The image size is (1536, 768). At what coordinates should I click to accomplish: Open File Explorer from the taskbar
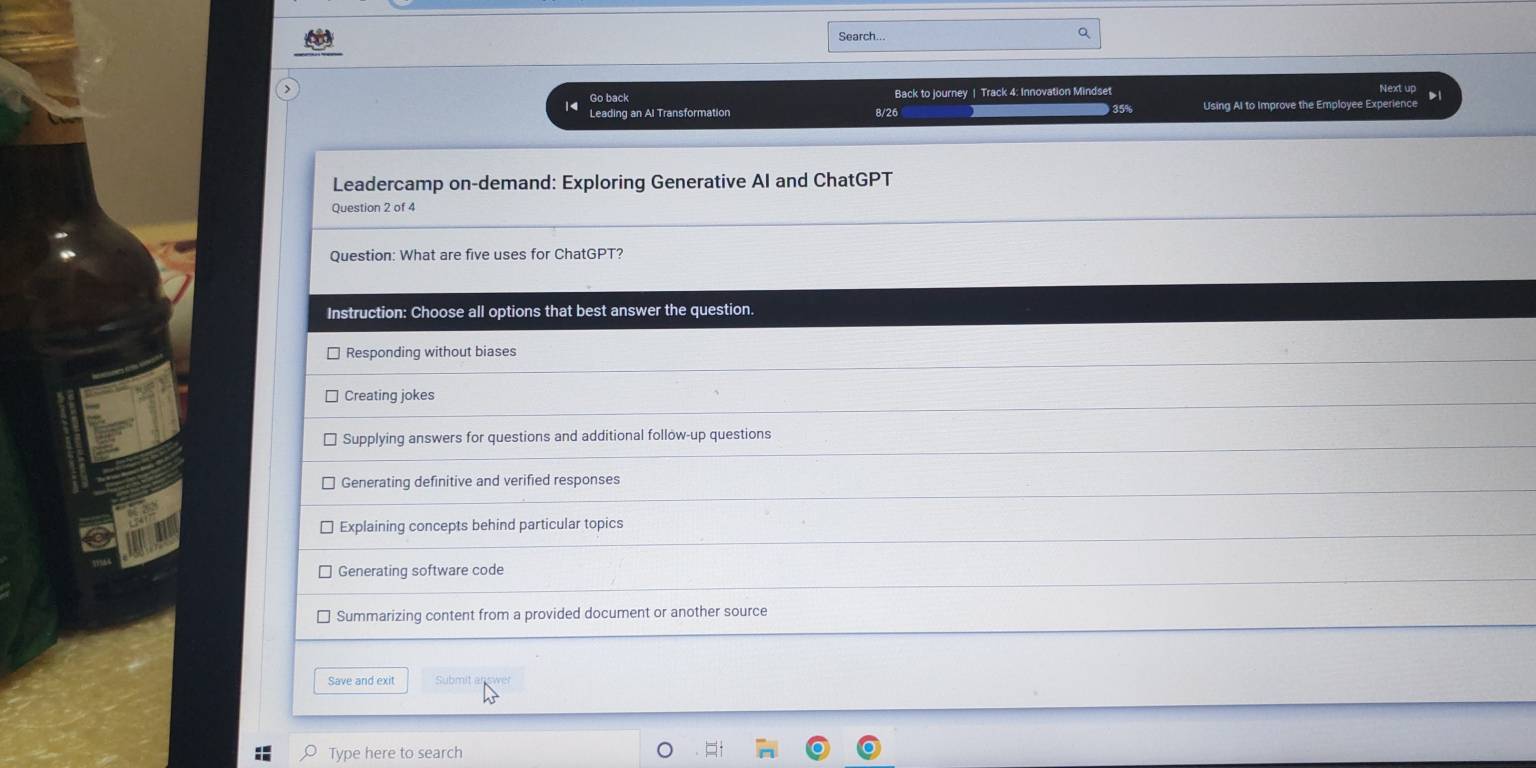pyautogui.click(x=766, y=748)
